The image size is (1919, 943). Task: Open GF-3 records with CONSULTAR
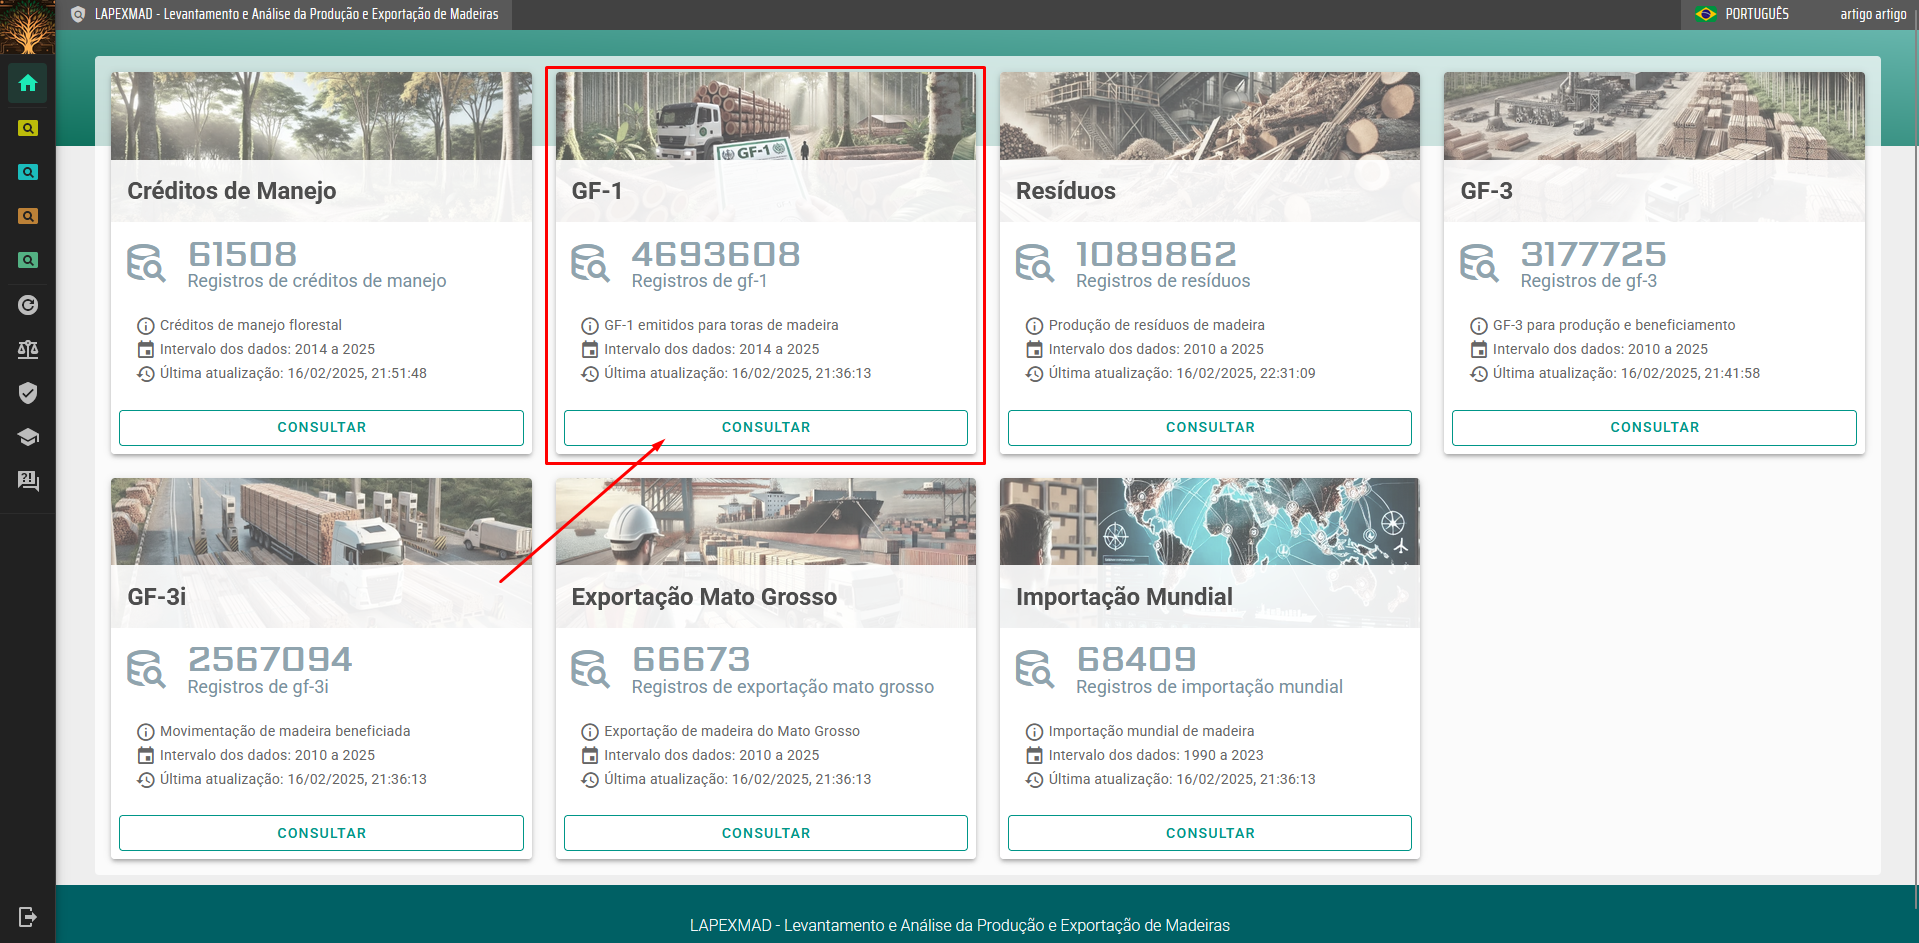click(x=1653, y=427)
